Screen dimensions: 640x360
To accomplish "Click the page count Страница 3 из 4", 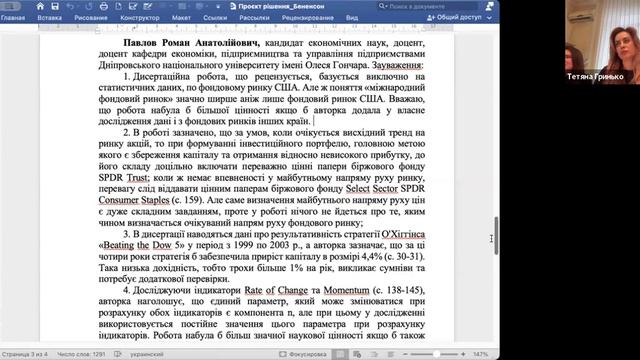I will 24,354.
